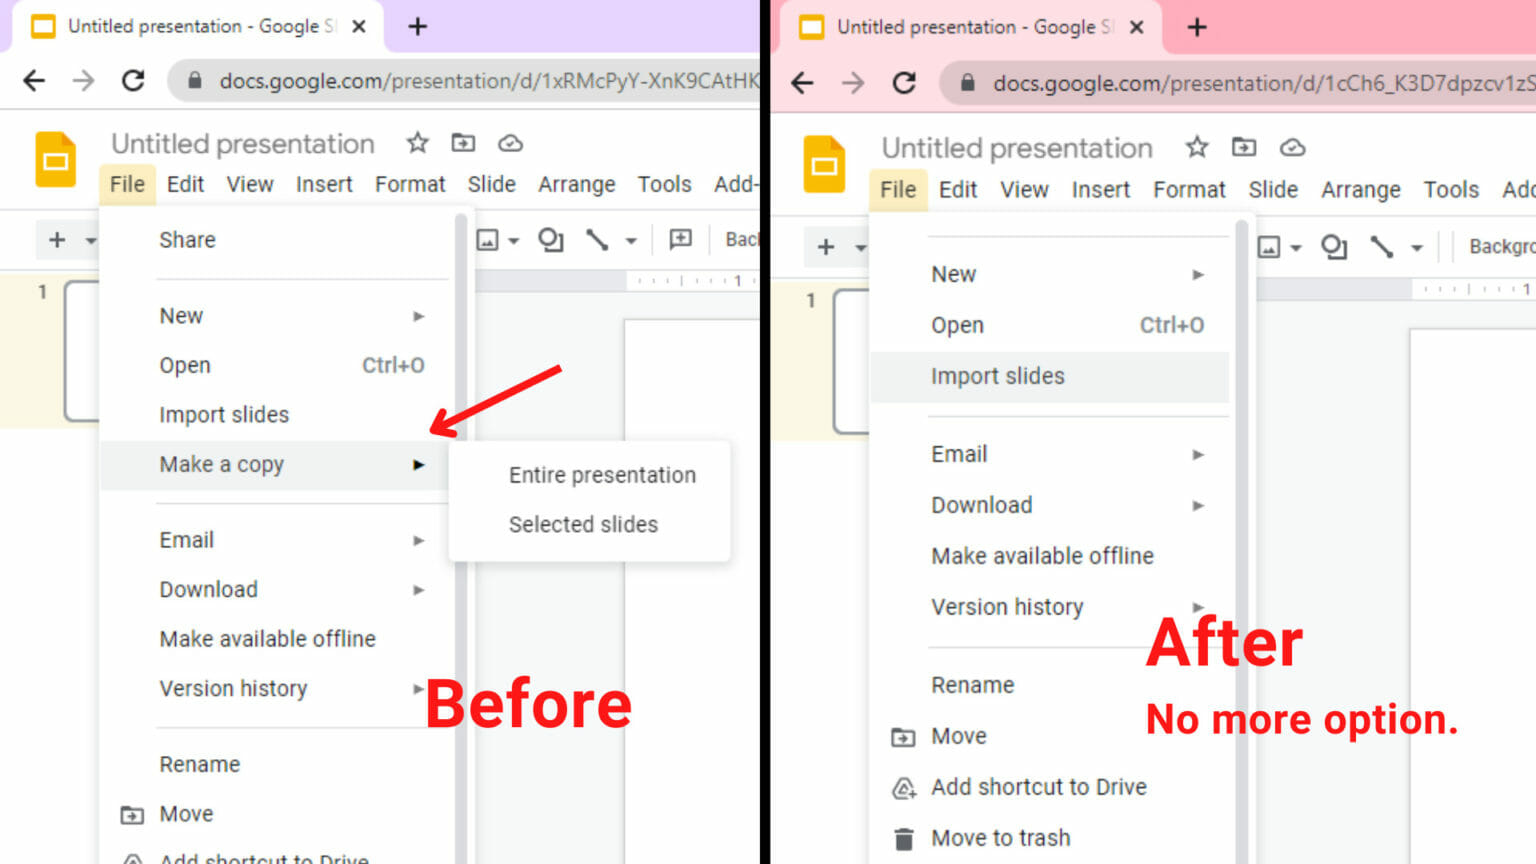This screenshot has height=864, width=1536.
Task: Open the Slide menu
Action: (491, 184)
